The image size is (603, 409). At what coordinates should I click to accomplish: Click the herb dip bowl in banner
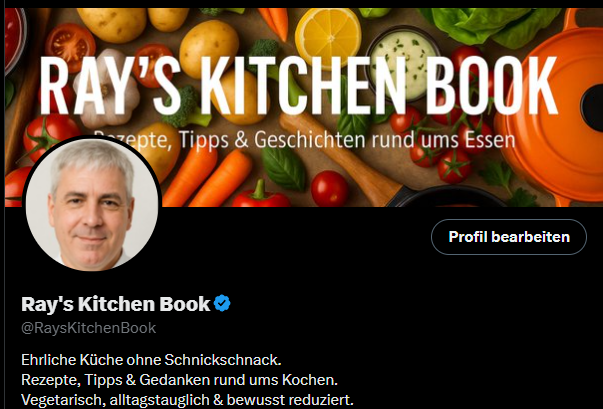pyautogui.click(x=404, y=62)
